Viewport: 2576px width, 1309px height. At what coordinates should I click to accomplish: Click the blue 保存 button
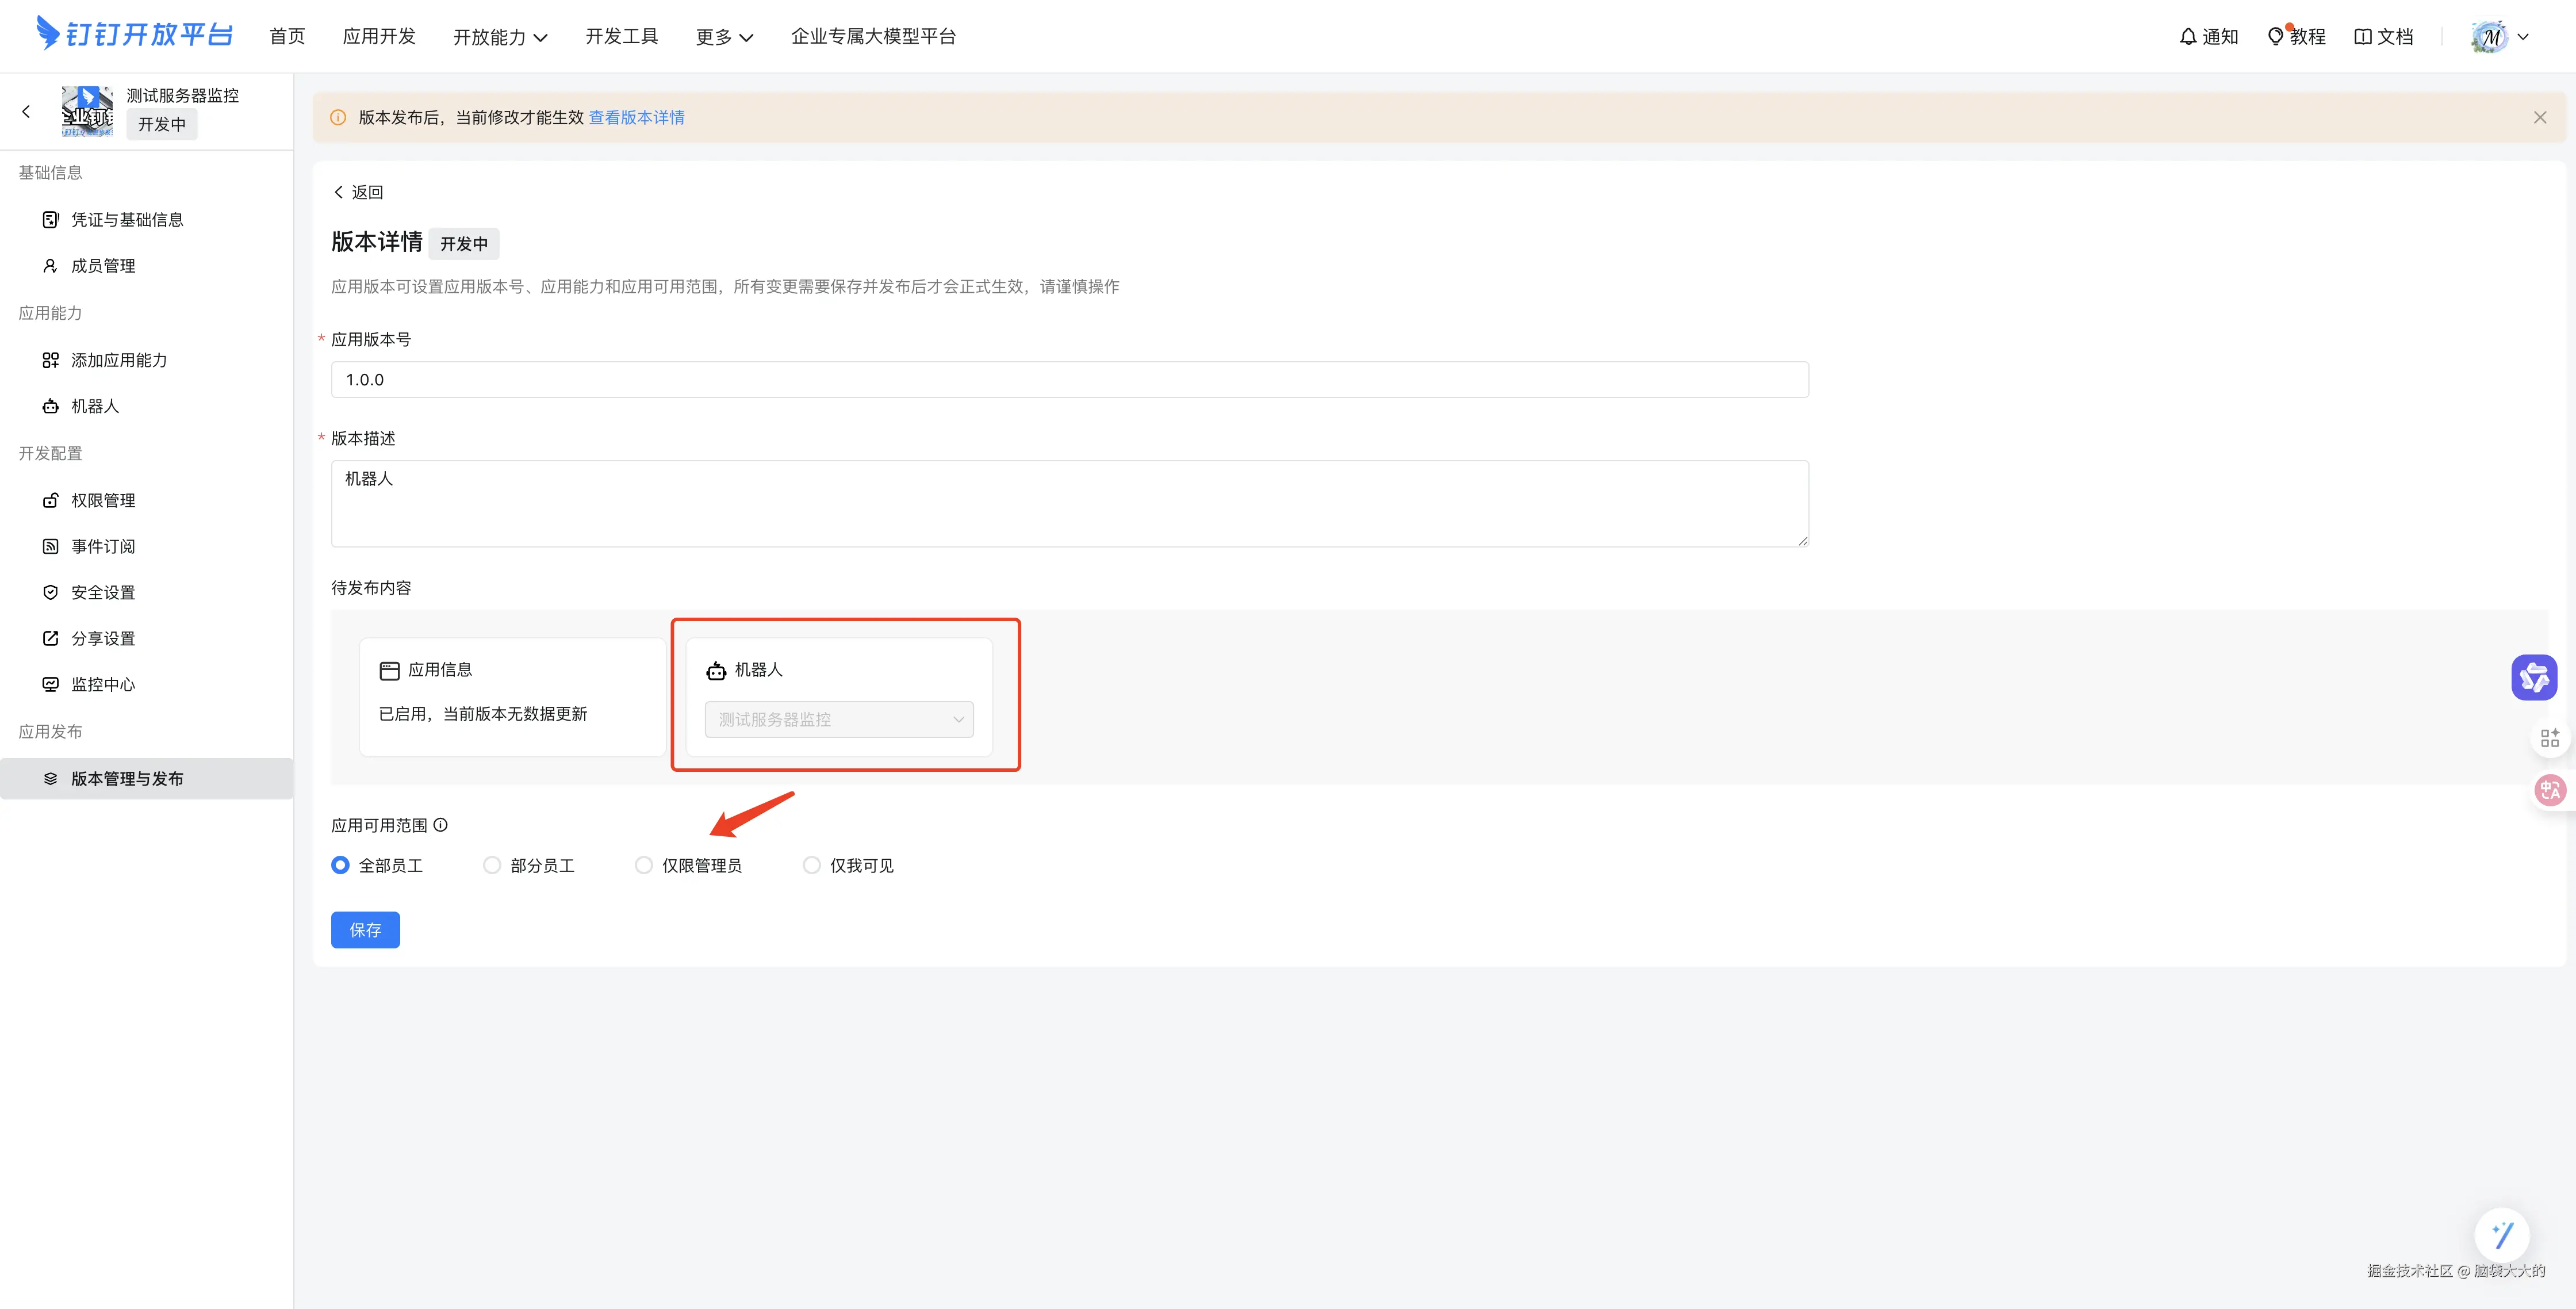click(365, 930)
